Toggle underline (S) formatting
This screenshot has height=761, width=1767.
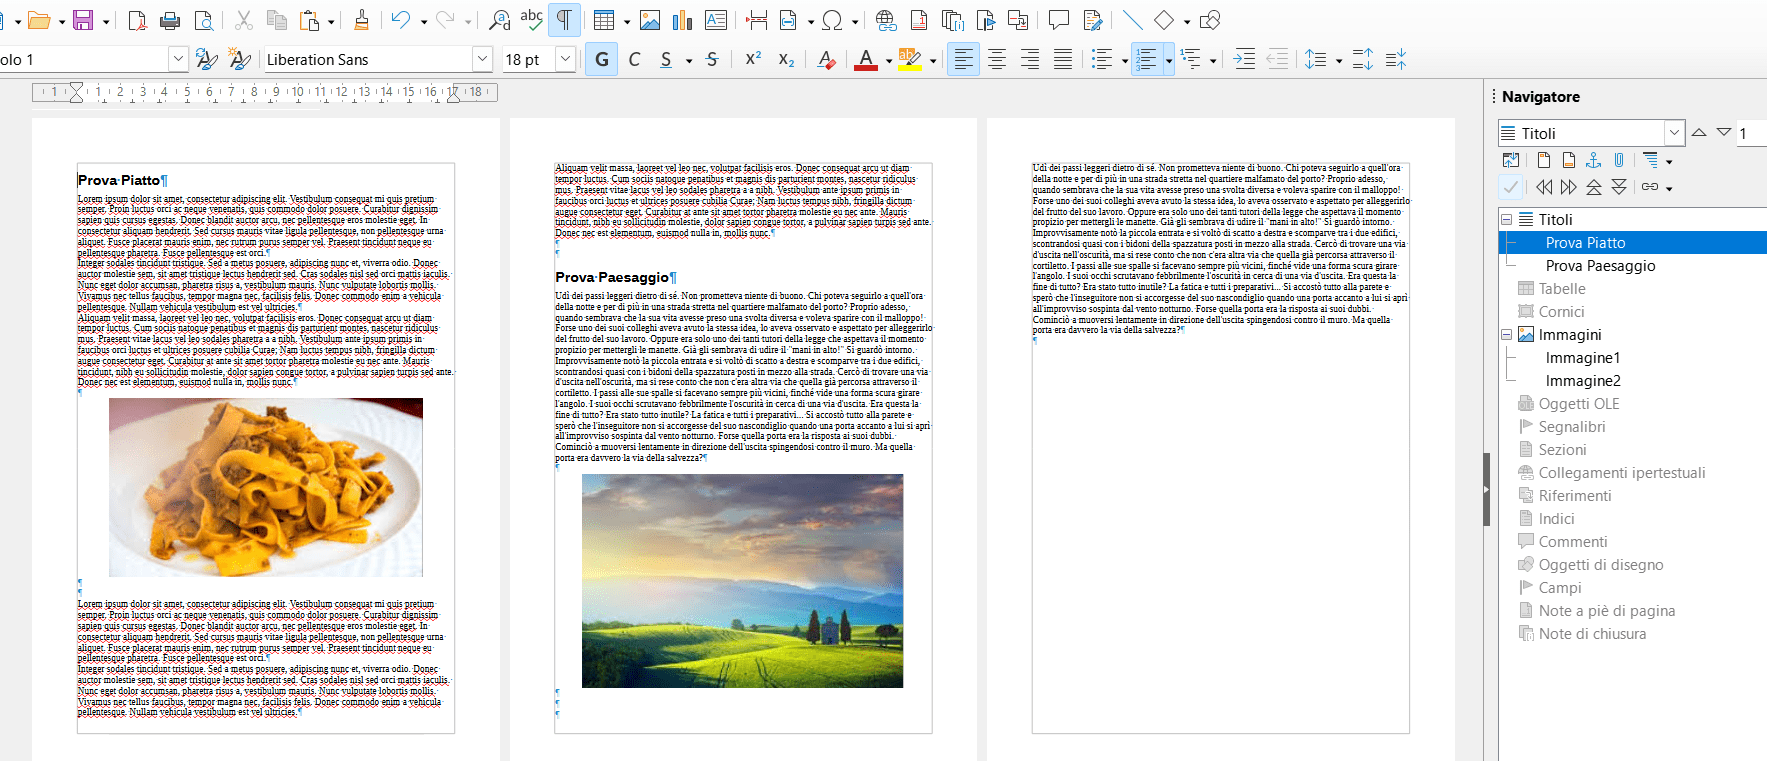click(x=666, y=60)
